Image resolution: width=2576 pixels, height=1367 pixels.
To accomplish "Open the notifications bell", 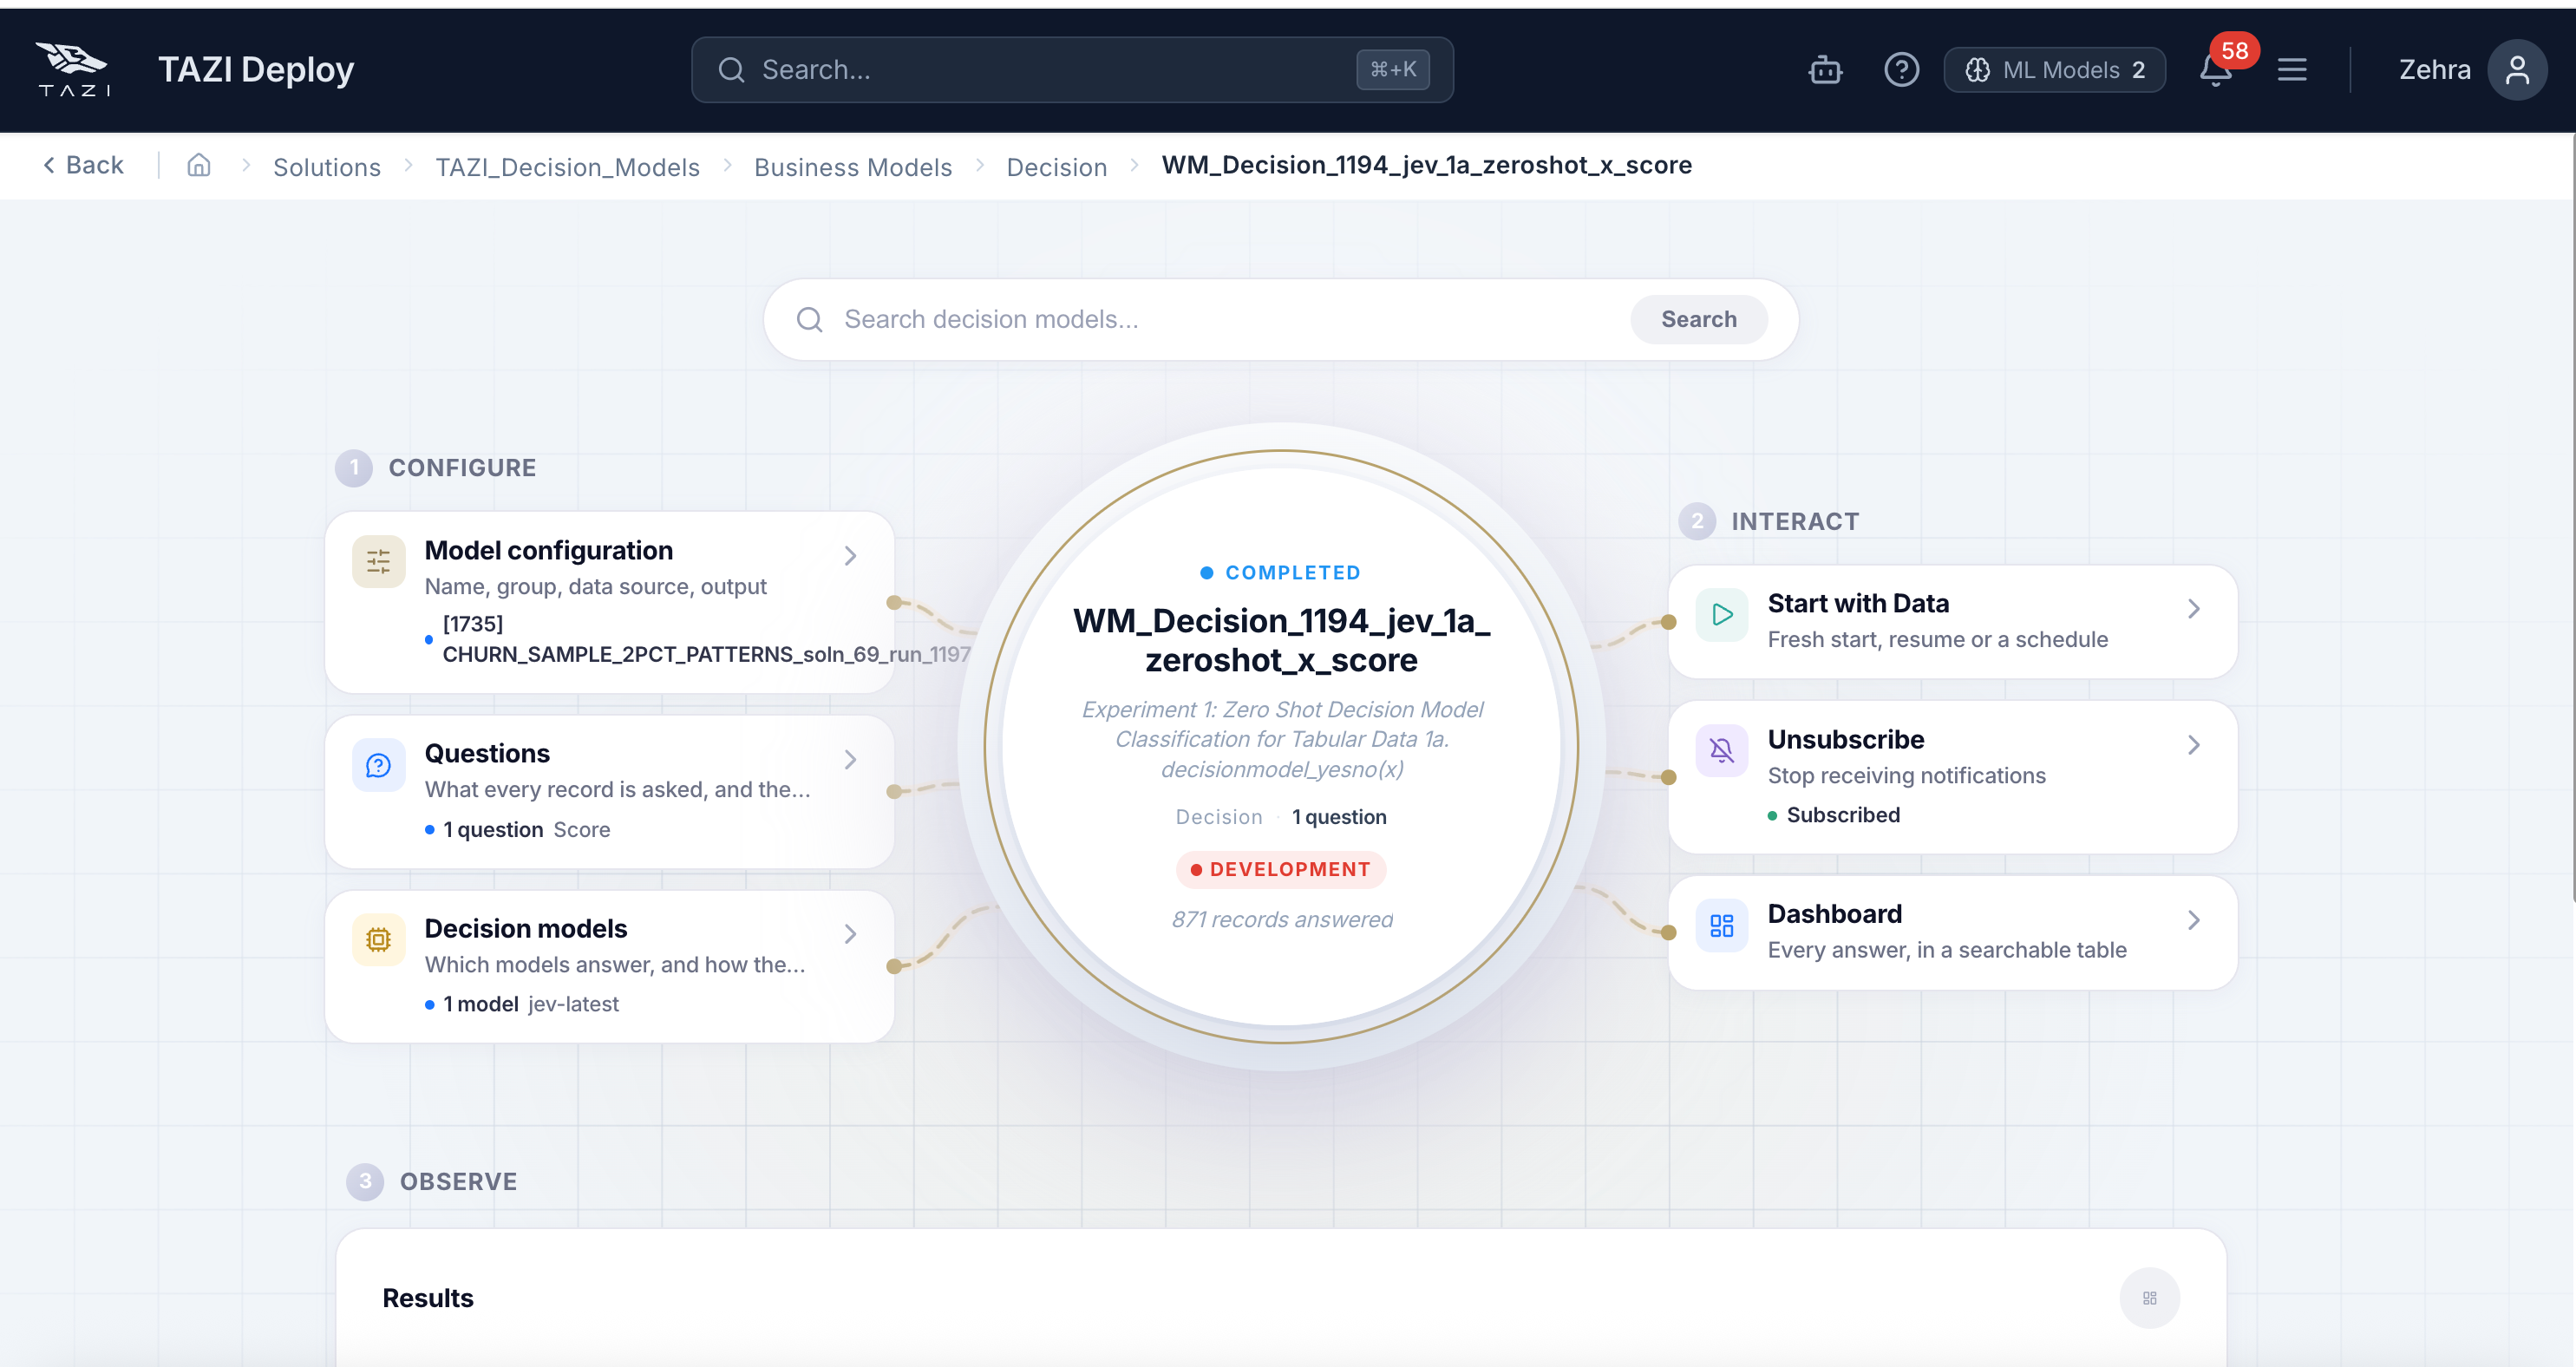I will (2215, 70).
